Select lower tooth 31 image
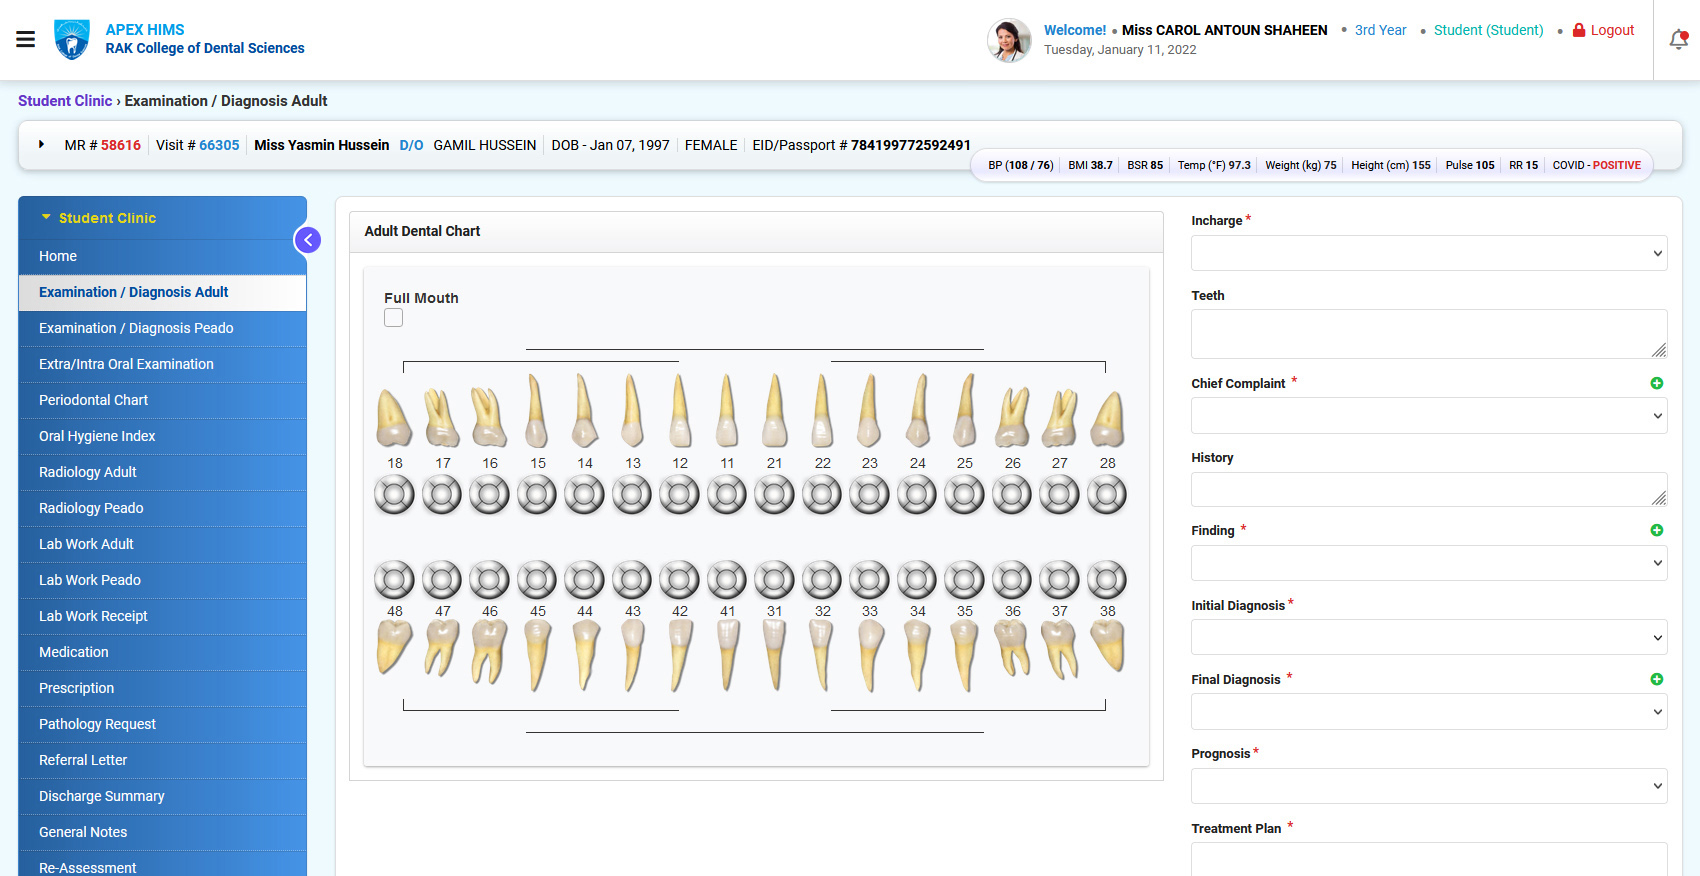This screenshot has width=1700, height=876. (x=774, y=656)
